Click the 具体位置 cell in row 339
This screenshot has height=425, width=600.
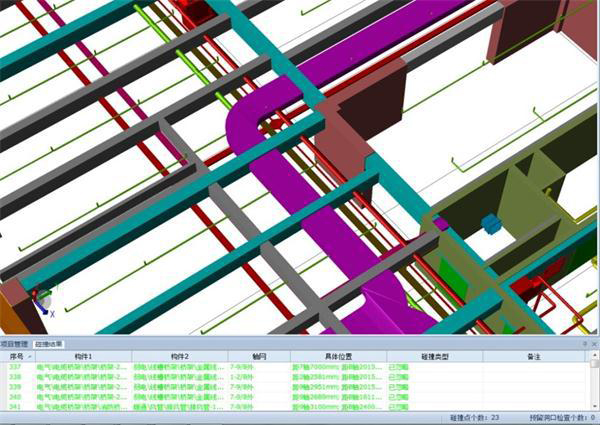(x=337, y=387)
